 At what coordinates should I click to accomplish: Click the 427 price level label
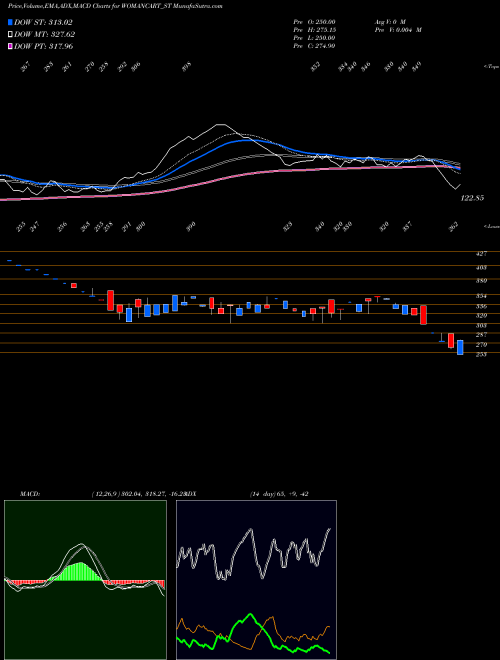point(481,254)
